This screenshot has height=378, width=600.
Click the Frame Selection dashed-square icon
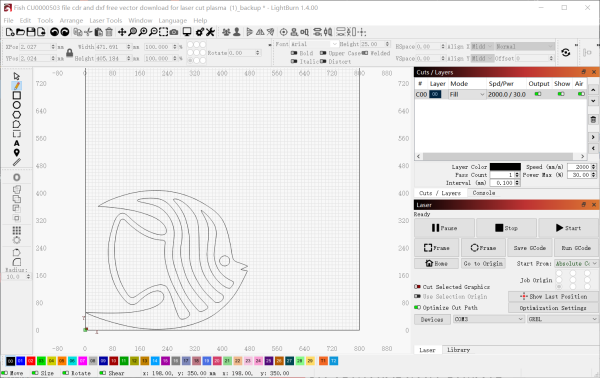click(x=163, y=32)
